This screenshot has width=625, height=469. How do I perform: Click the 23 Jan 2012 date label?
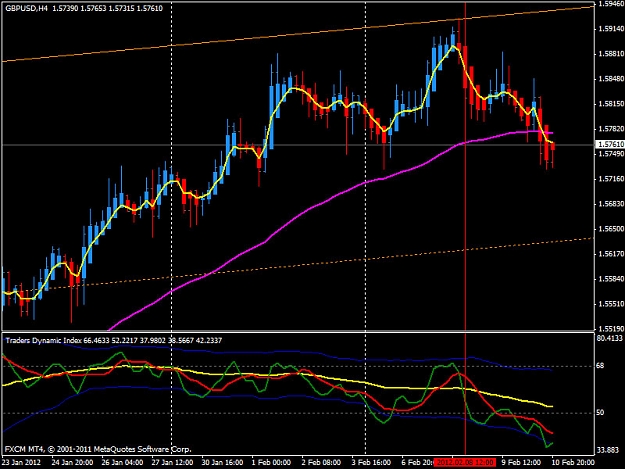21,463
